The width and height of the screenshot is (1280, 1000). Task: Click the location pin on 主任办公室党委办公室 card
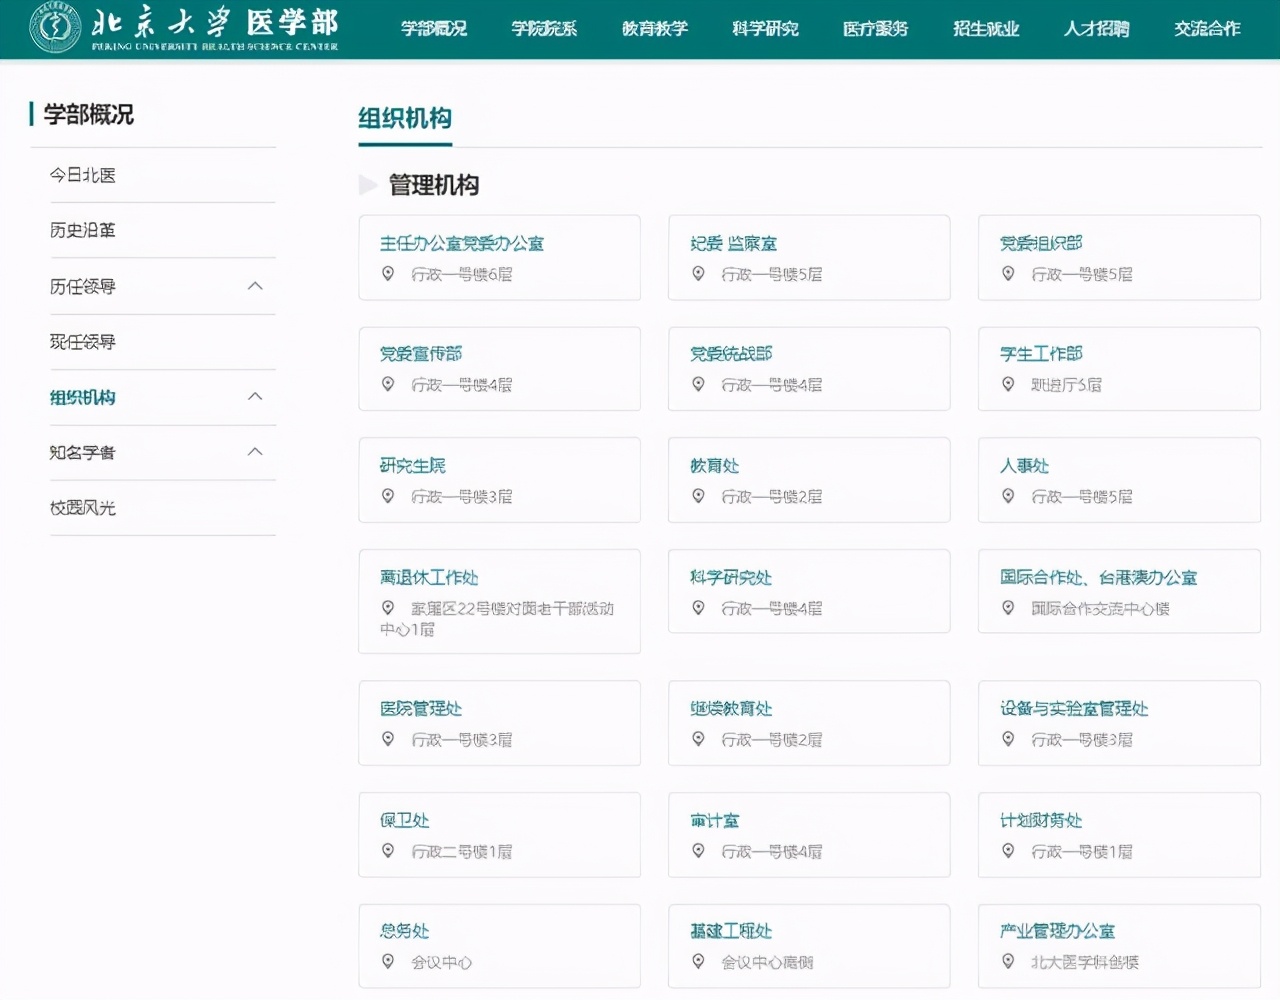pyautogui.click(x=388, y=273)
